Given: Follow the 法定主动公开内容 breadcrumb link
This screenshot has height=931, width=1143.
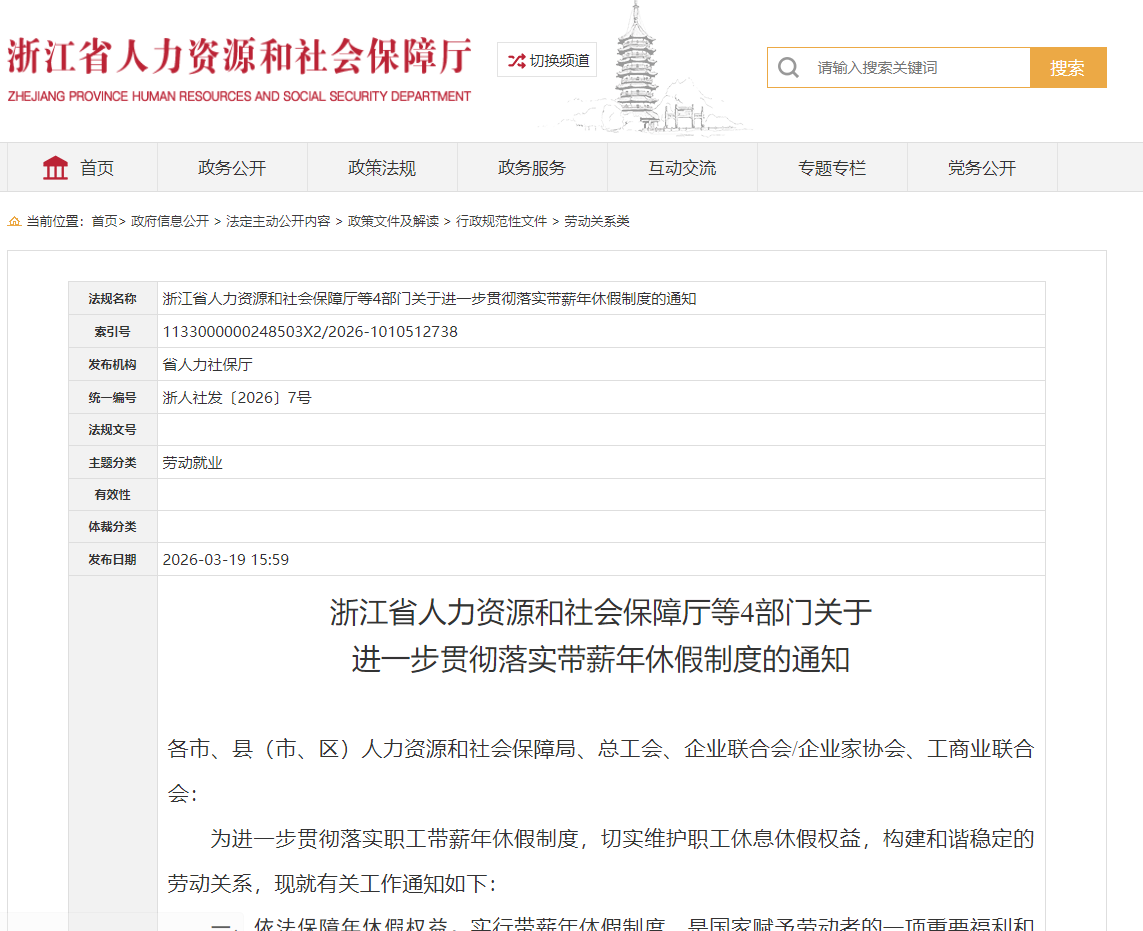Looking at the screenshot, I should (x=278, y=222).
